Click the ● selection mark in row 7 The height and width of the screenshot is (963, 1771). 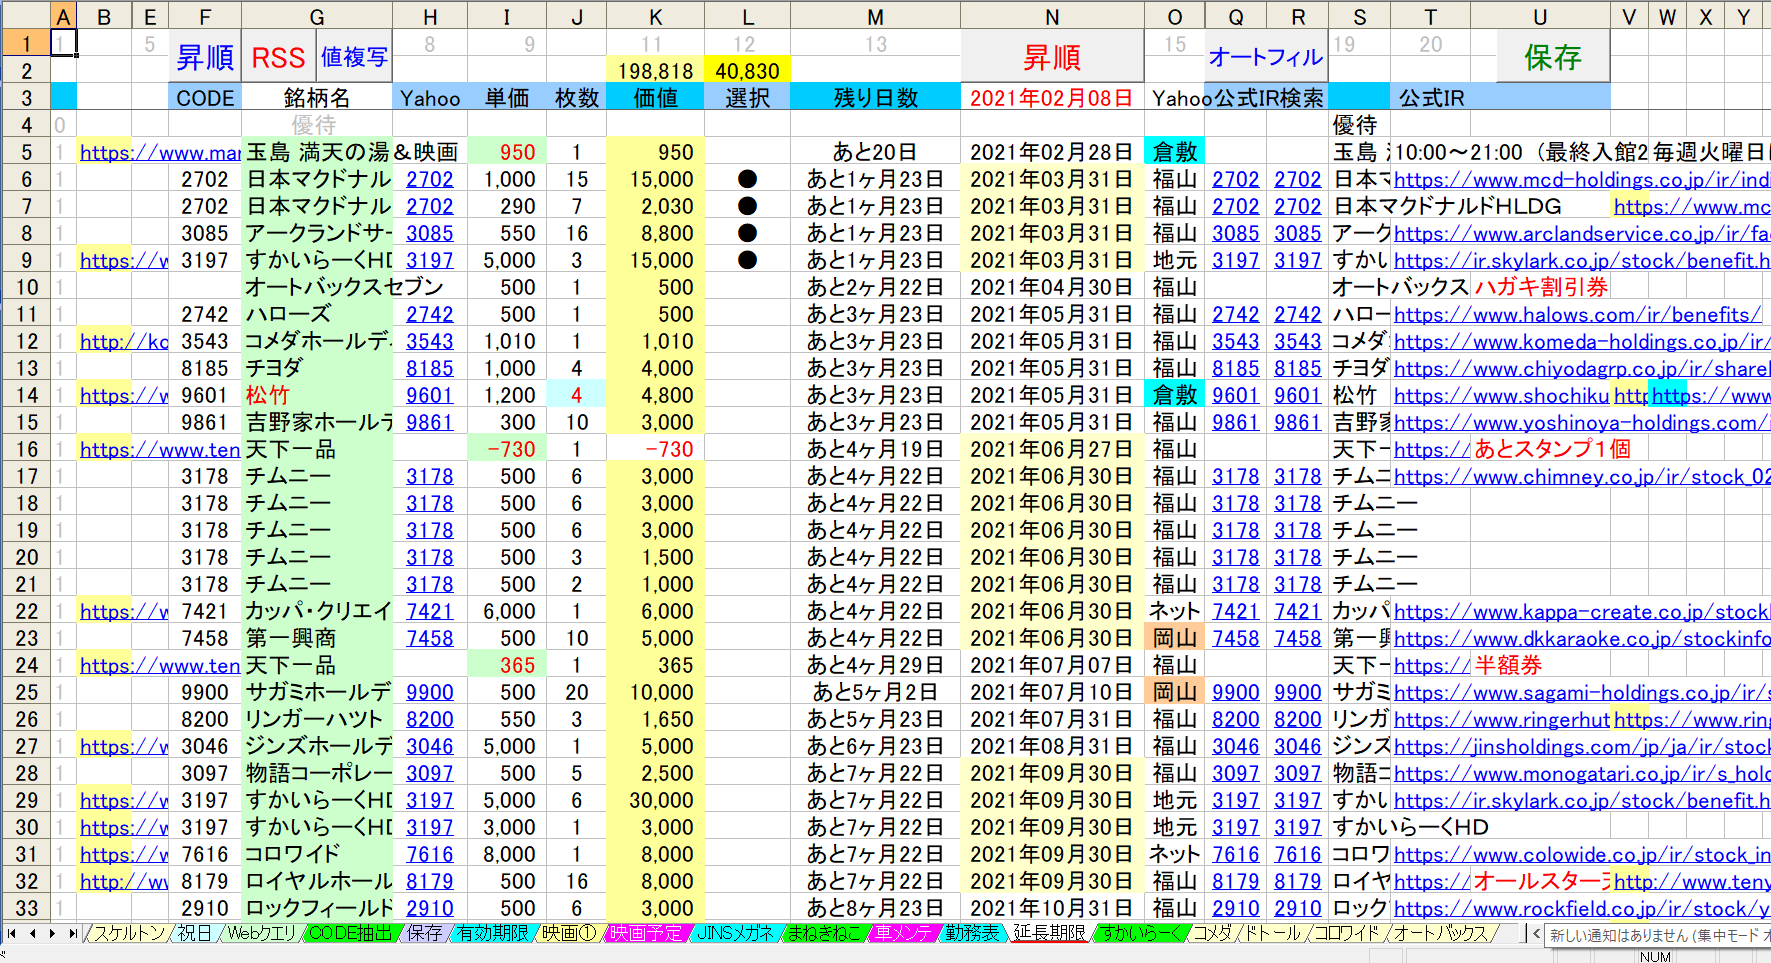(x=747, y=206)
